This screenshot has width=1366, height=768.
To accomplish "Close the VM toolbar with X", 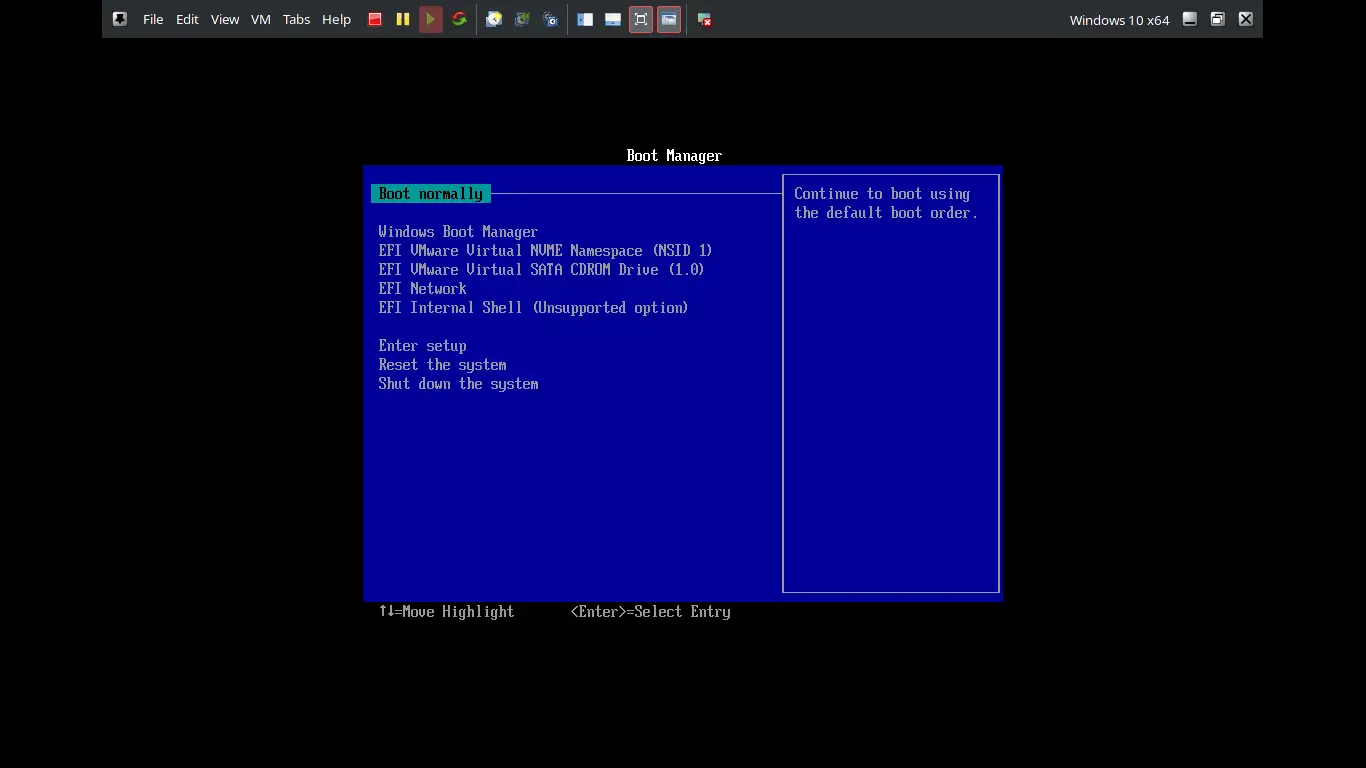I will (x=1246, y=19).
